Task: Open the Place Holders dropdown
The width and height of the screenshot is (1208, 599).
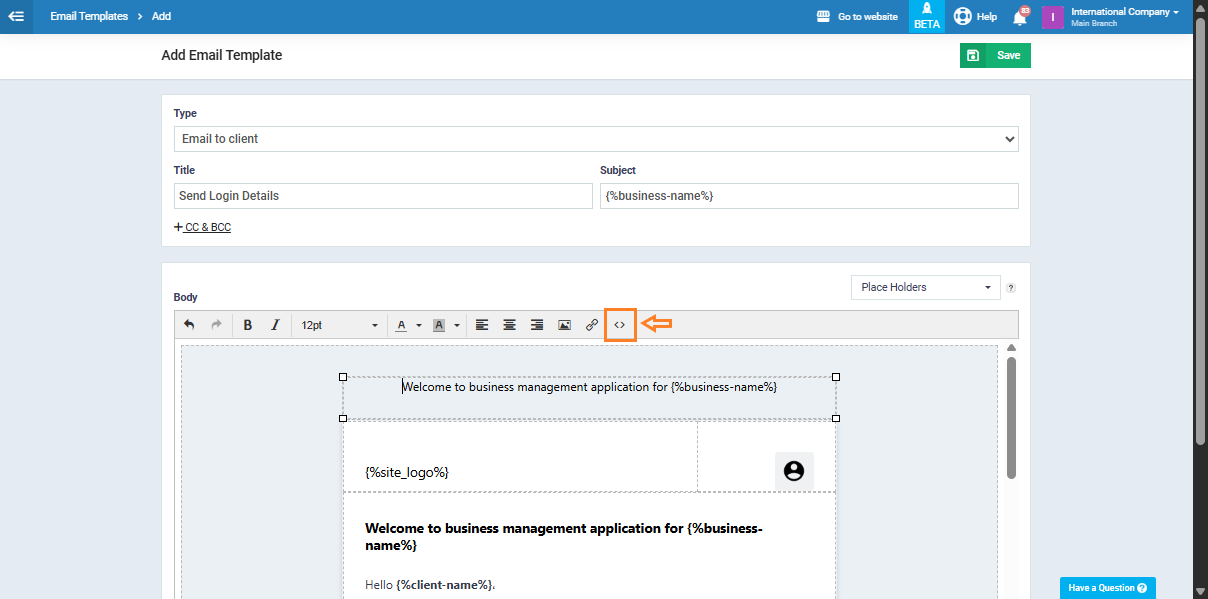Action: [925, 287]
